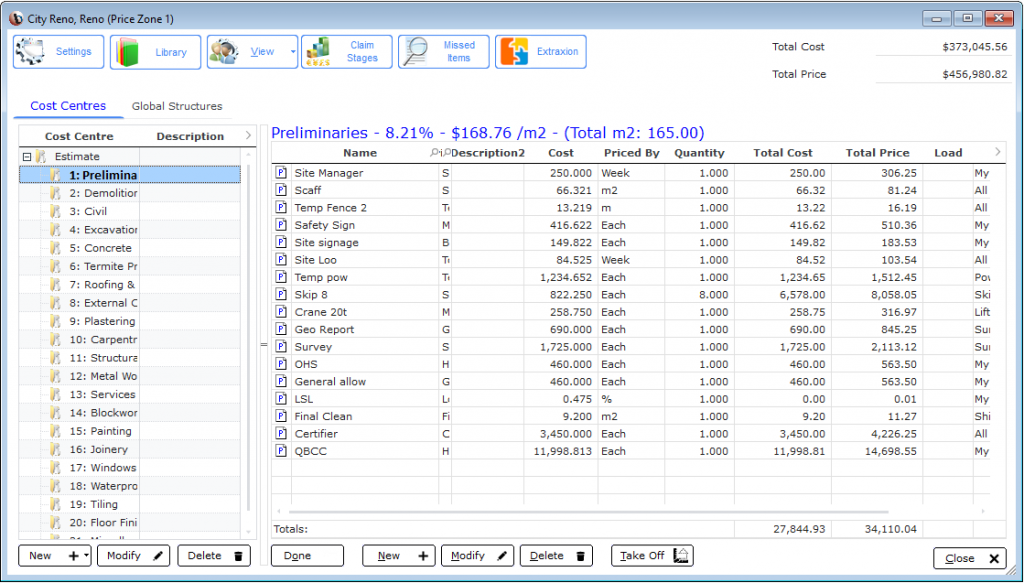
Task: Click the plus icon on the cost centre New button
Action: coord(72,555)
